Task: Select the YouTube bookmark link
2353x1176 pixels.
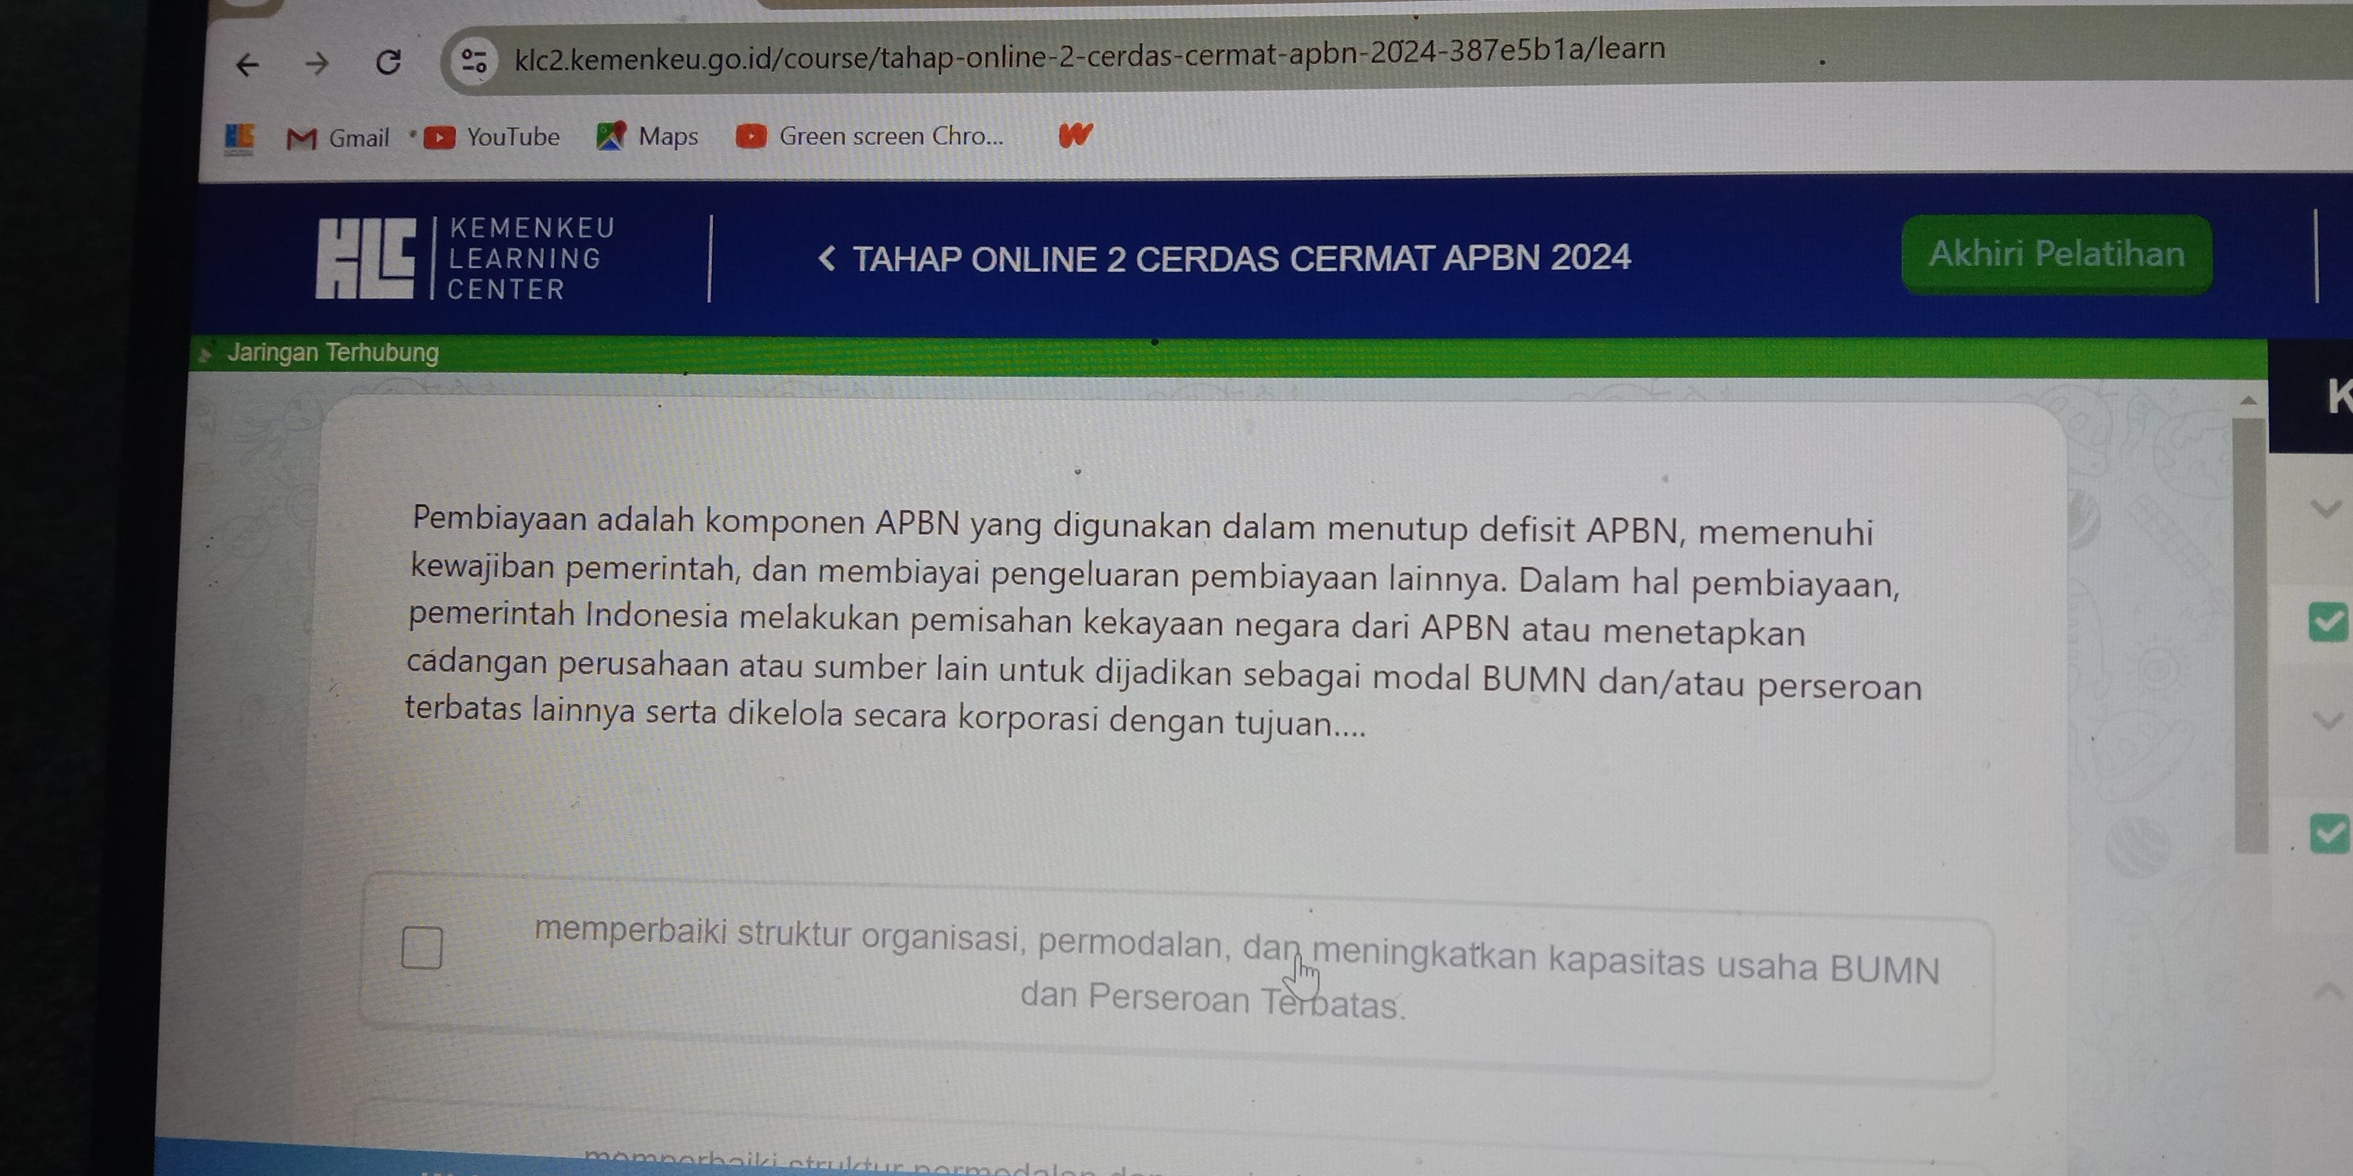Action: pyautogui.click(x=492, y=135)
